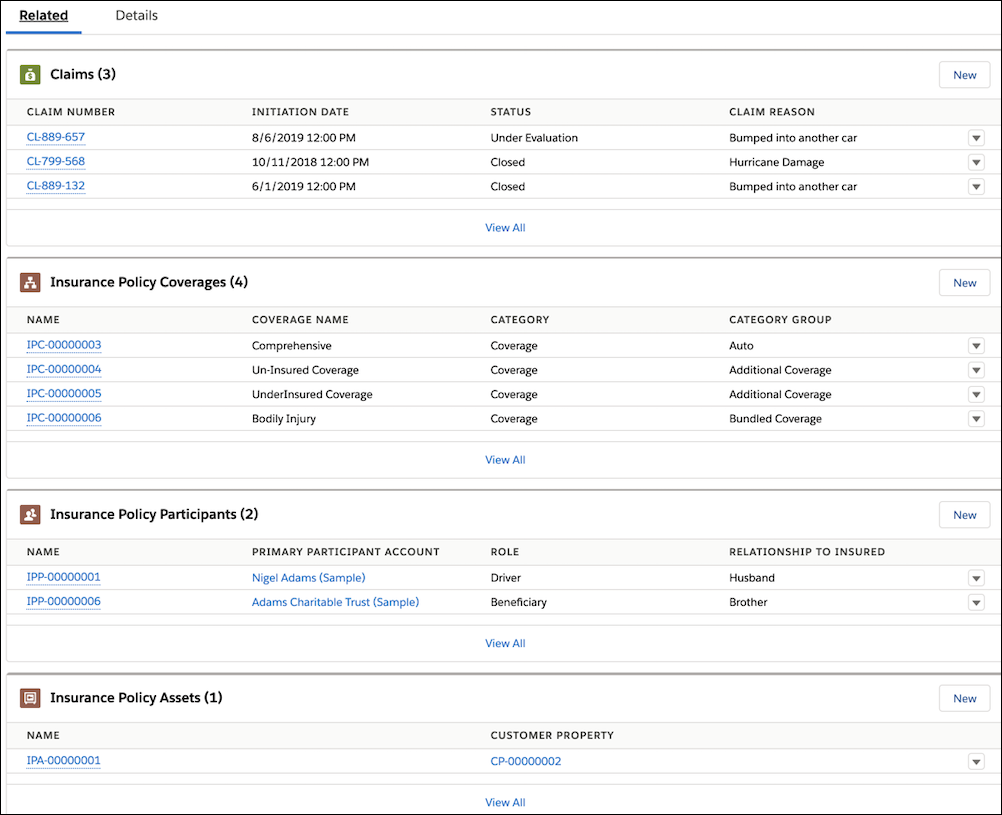Click the Insurance Policy Coverages icon

[30, 283]
